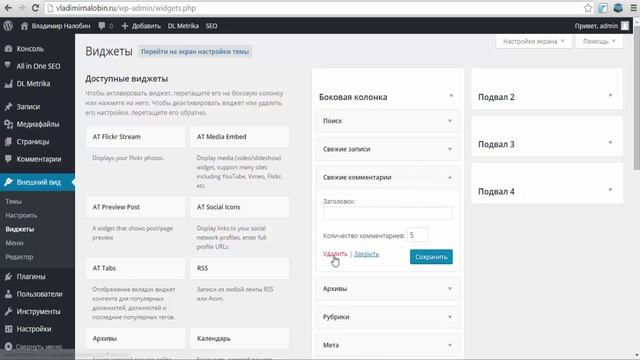This screenshot has width=640, height=360.
Task: Expand the Архивы widget in sidebar column
Action: pos(450,289)
